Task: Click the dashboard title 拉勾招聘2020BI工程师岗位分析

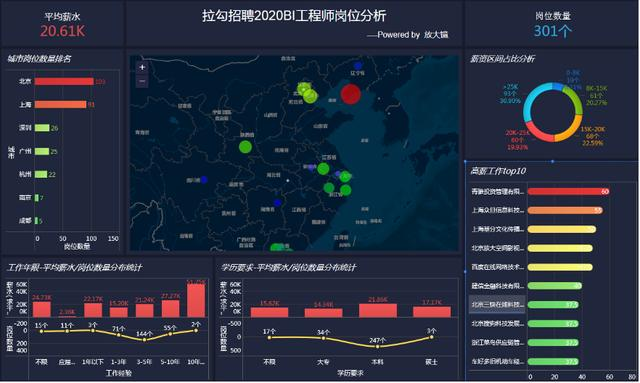Action: 294,16
